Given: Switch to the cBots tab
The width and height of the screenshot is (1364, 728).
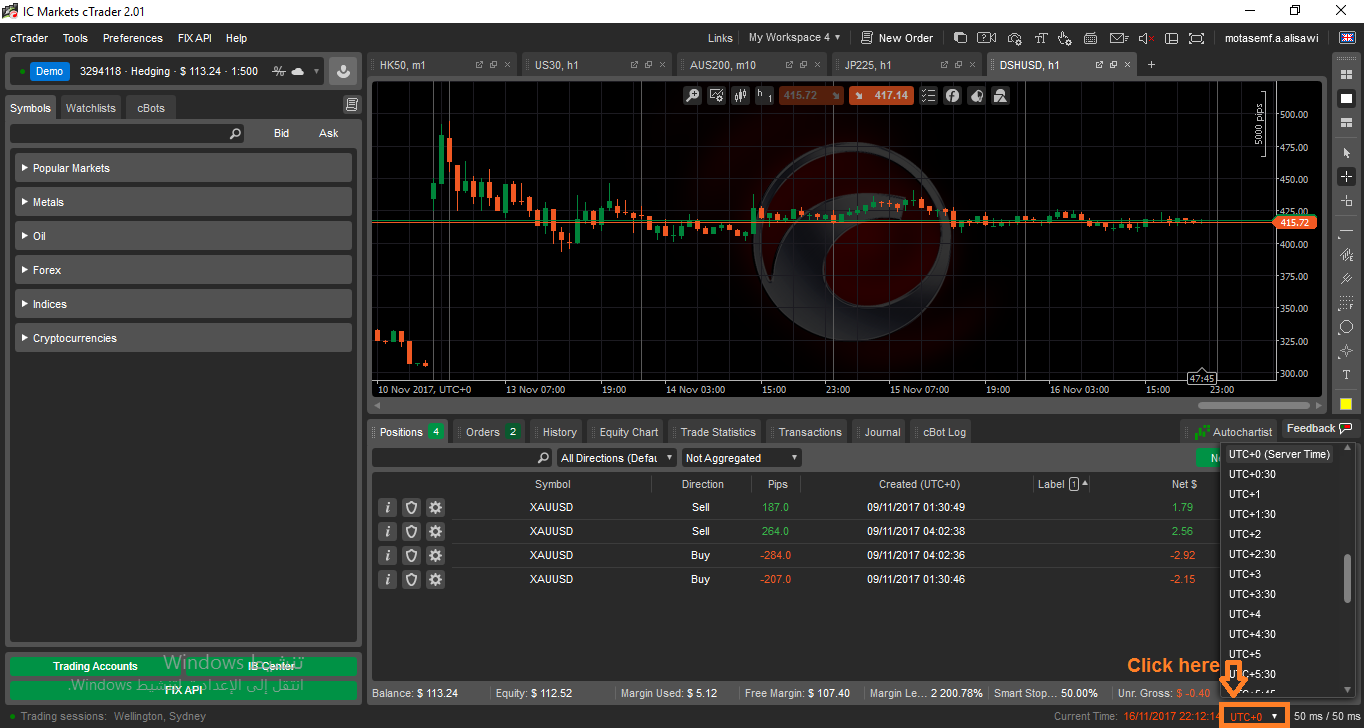Looking at the screenshot, I should (151, 108).
